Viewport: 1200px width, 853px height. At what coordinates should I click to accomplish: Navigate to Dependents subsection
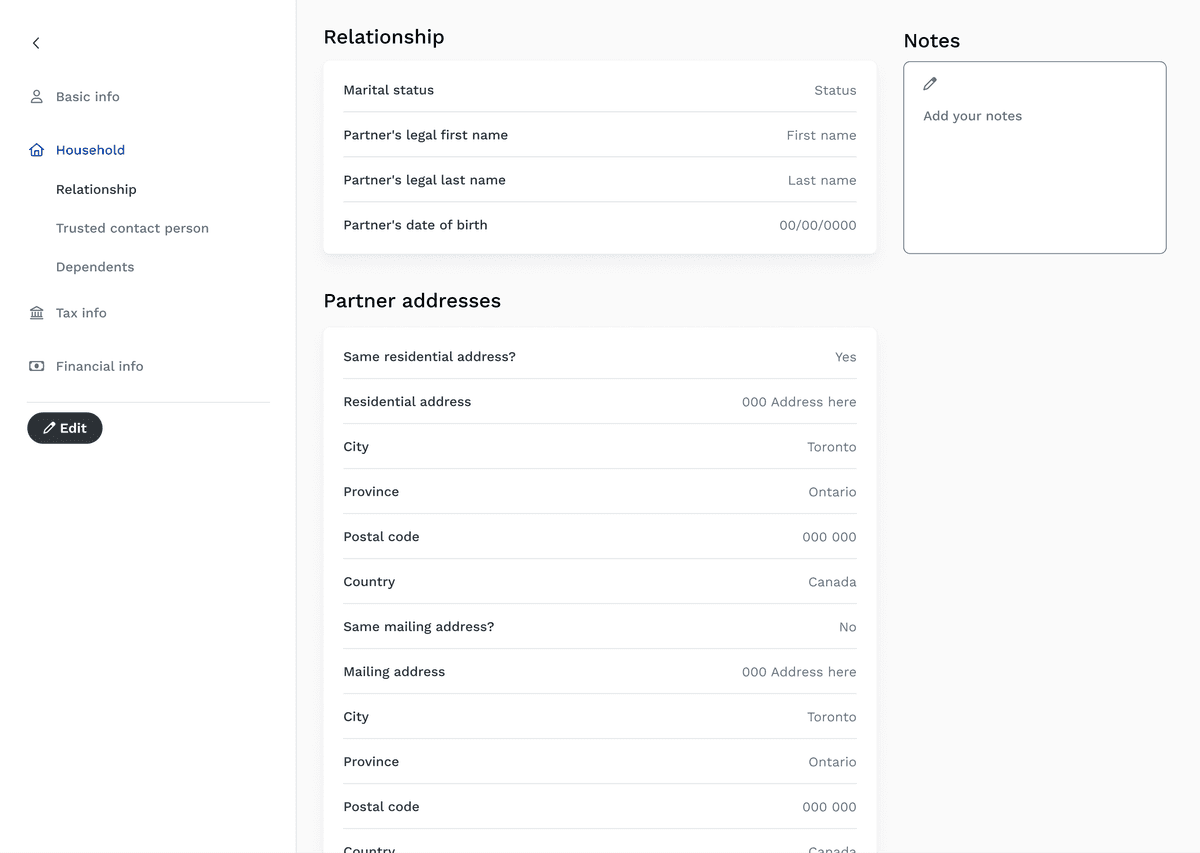click(95, 267)
